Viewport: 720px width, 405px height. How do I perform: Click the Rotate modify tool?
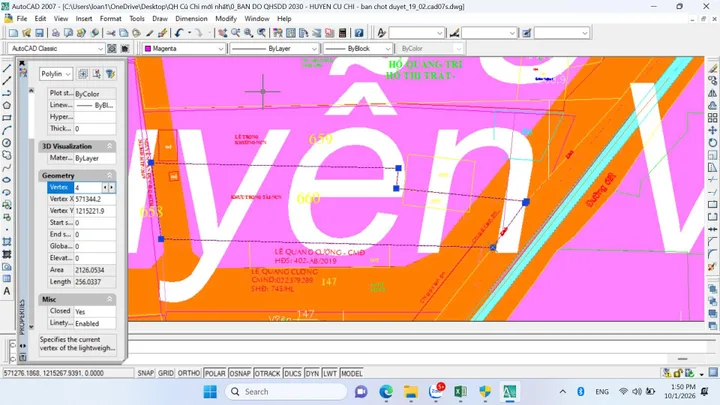click(x=712, y=143)
